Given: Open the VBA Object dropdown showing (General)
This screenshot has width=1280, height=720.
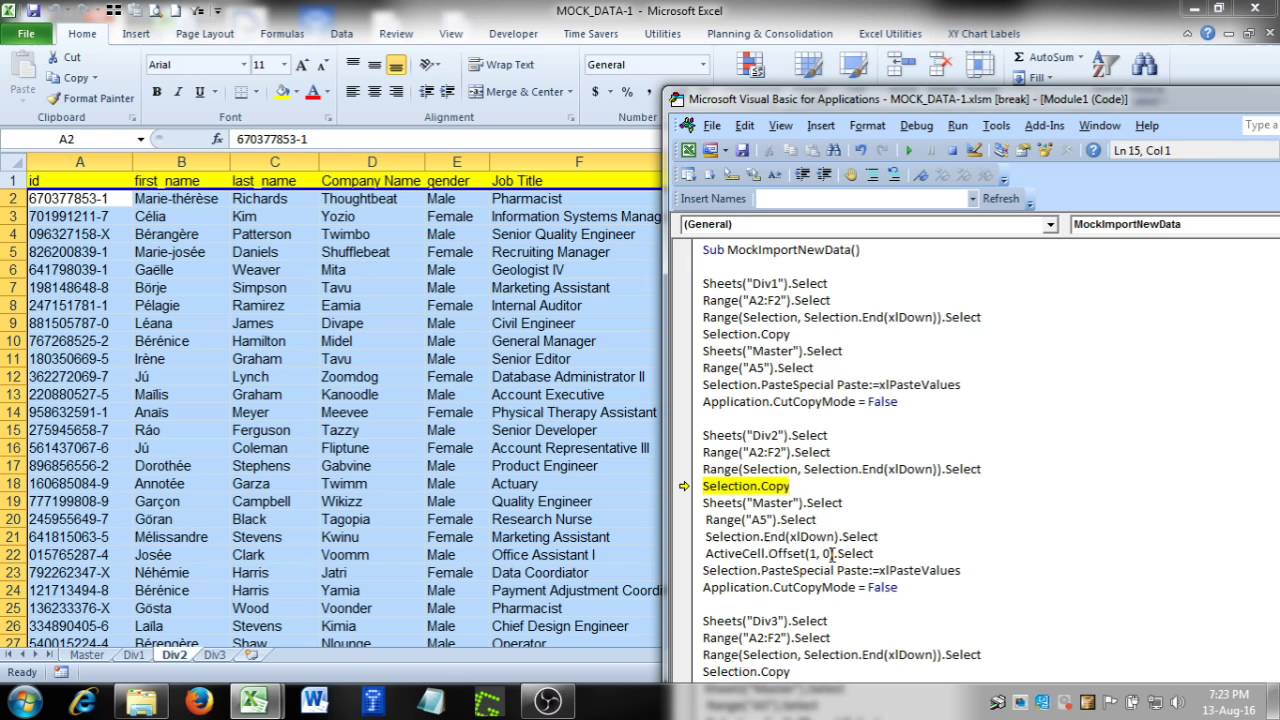Looking at the screenshot, I should click(1050, 225).
